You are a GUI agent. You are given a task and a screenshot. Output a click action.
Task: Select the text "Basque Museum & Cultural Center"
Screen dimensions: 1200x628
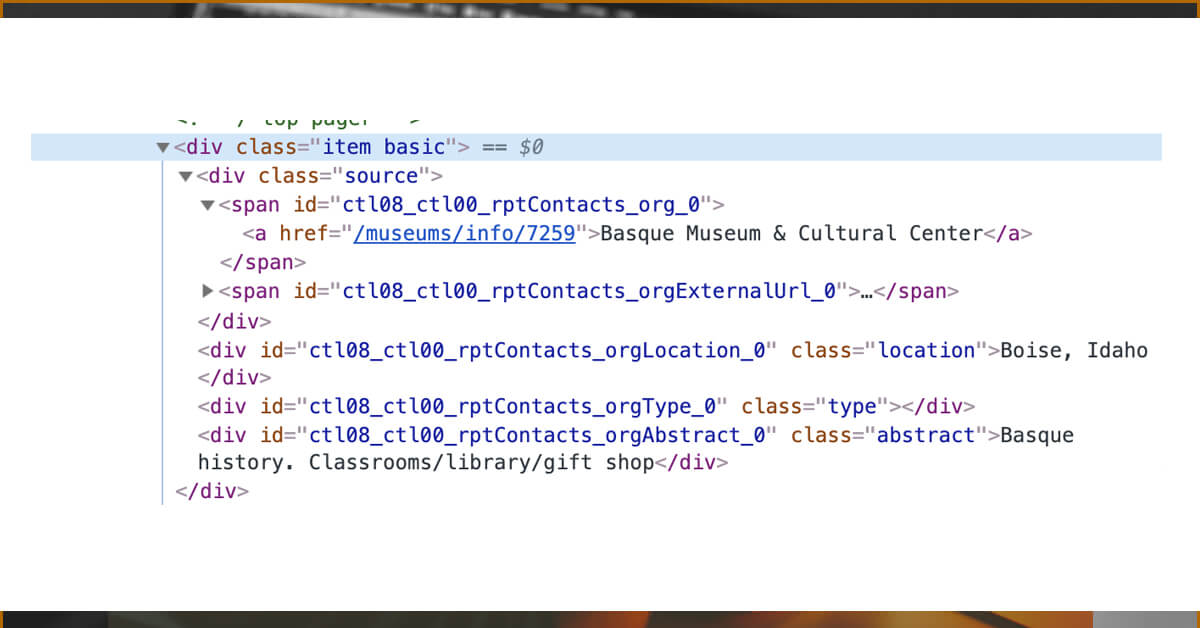(792, 233)
